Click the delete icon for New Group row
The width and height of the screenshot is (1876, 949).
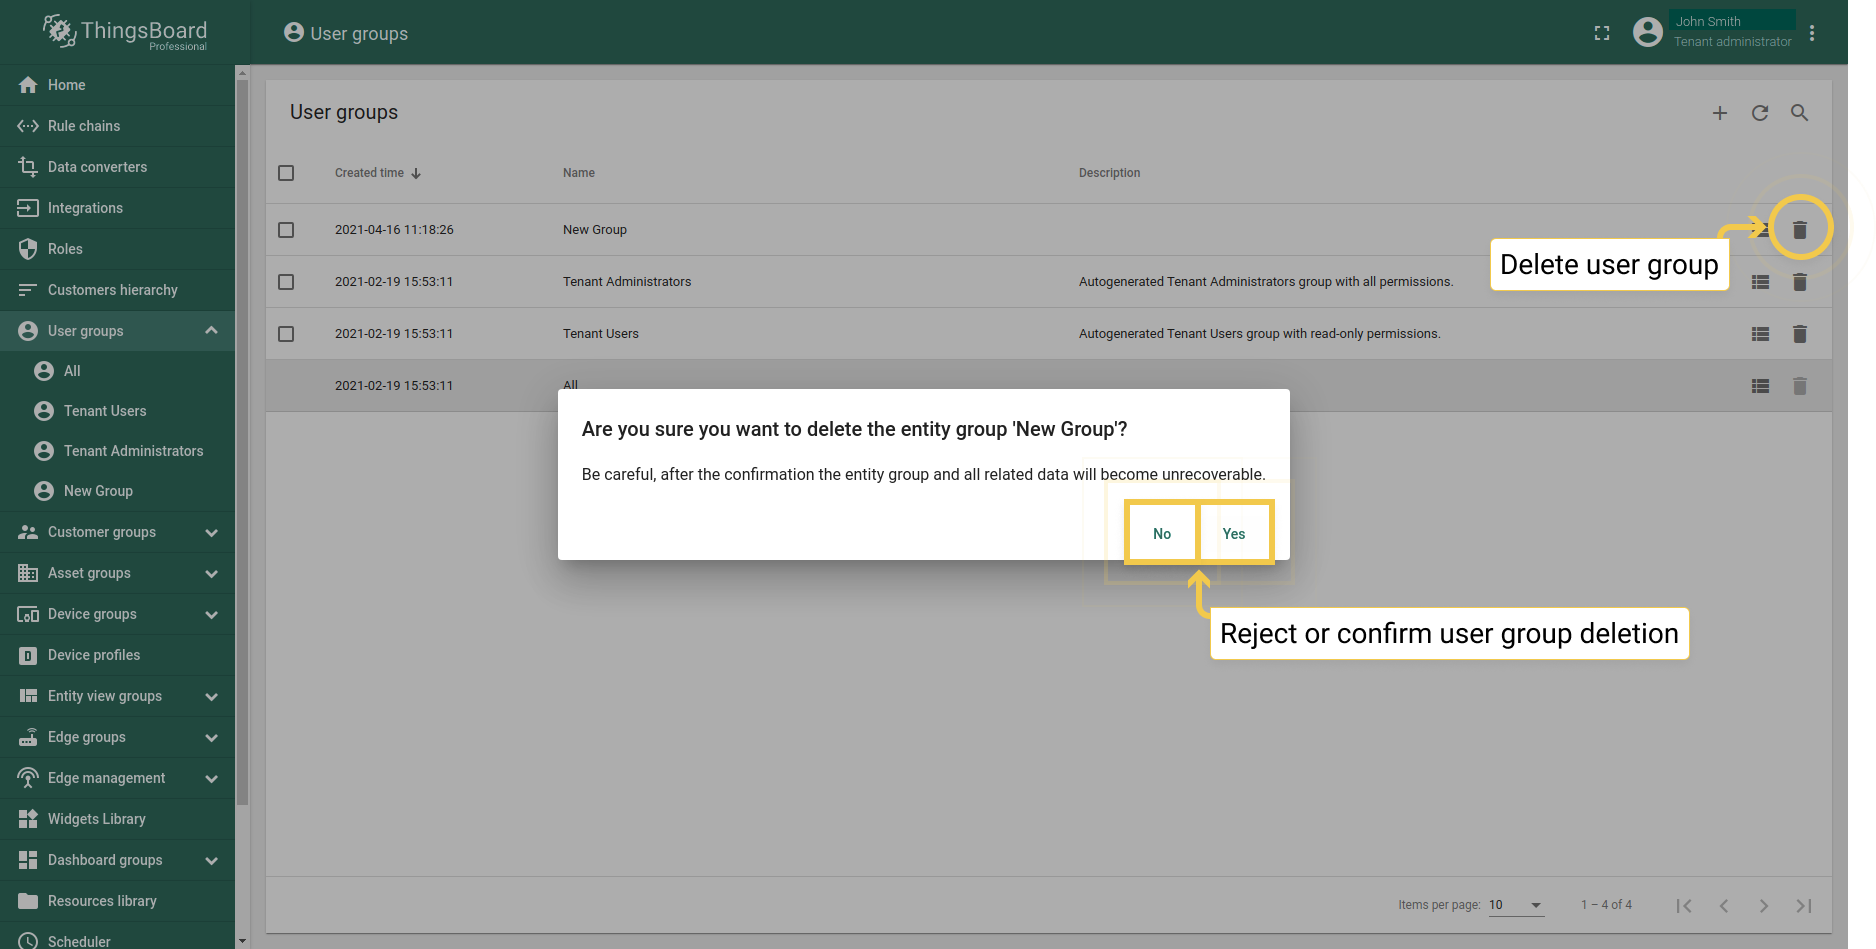1799,230
